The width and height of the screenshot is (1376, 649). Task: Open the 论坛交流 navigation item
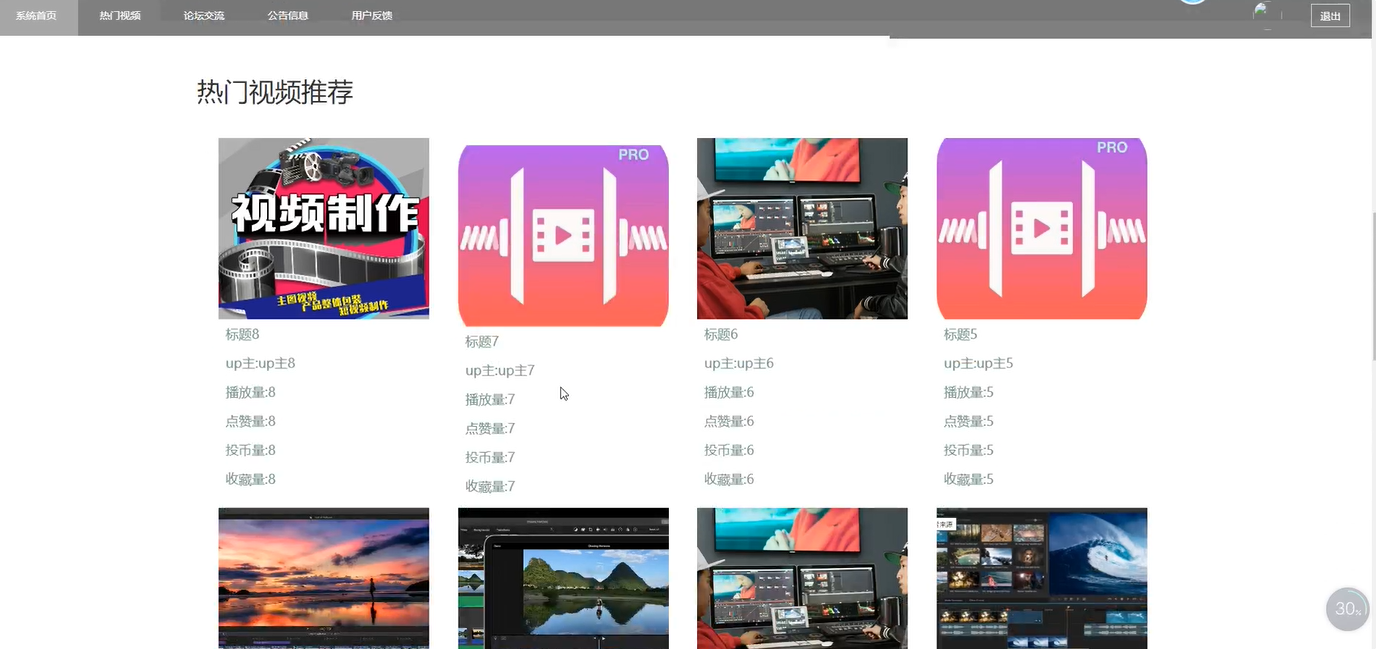coord(204,16)
